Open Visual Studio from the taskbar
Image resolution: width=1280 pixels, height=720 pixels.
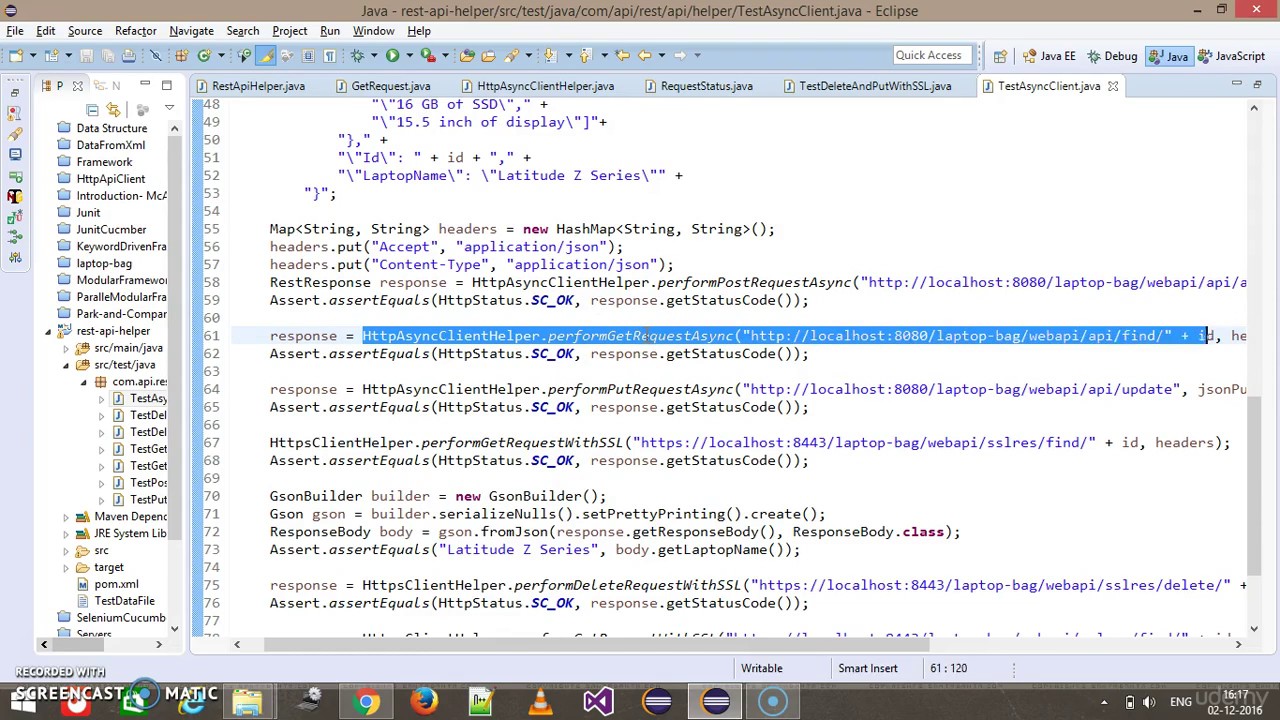click(x=598, y=702)
